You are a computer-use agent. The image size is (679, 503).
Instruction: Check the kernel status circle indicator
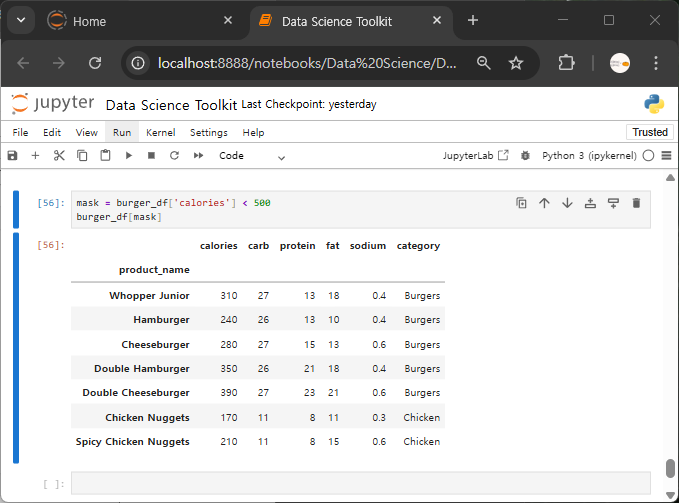(648, 155)
